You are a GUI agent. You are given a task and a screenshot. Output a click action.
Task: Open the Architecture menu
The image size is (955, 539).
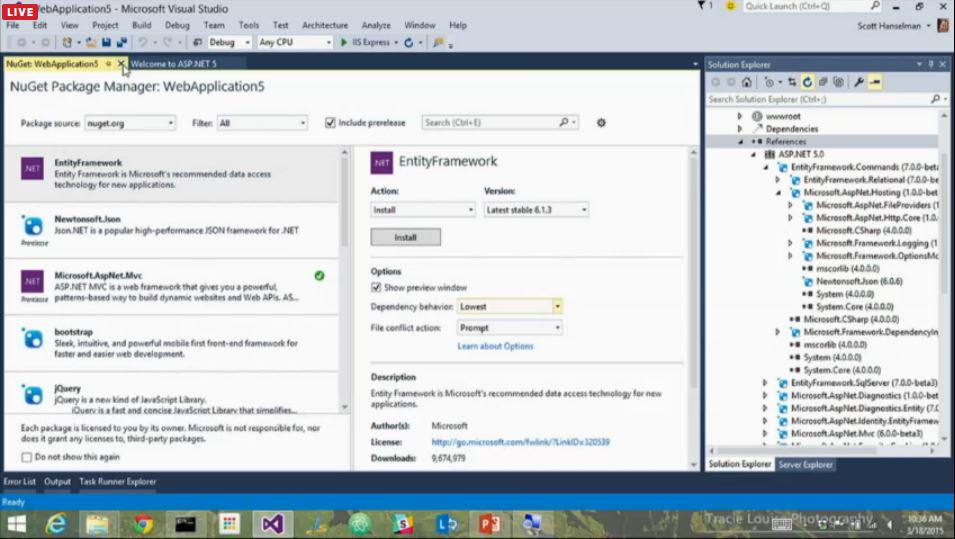[325, 25]
